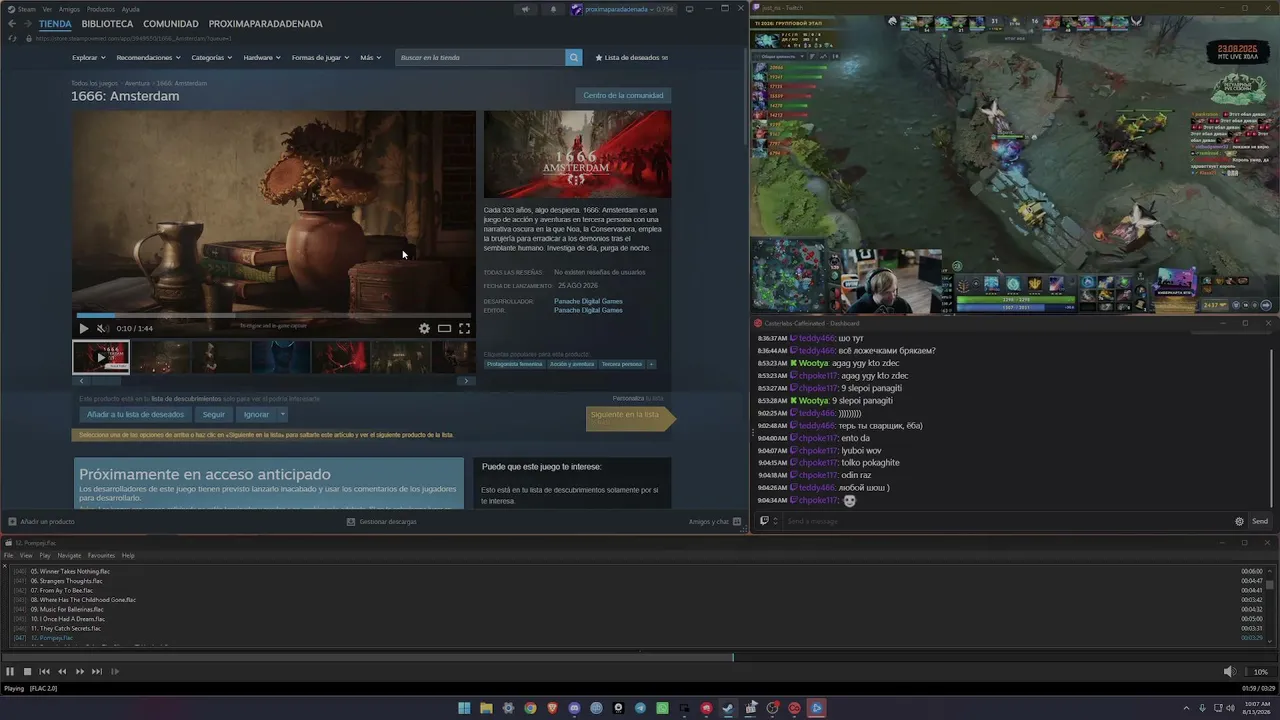Open the Favourites menu in the music player
The height and width of the screenshot is (720, 1280).
click(101, 555)
